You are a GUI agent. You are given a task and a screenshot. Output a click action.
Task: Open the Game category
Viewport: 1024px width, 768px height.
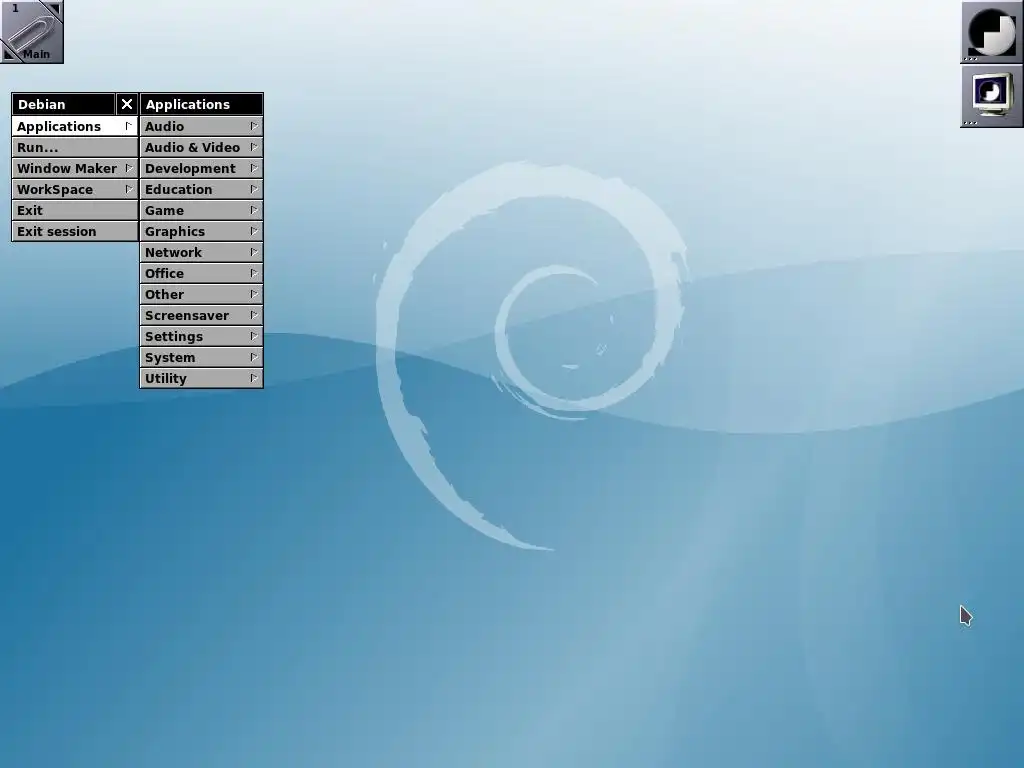[201, 210]
